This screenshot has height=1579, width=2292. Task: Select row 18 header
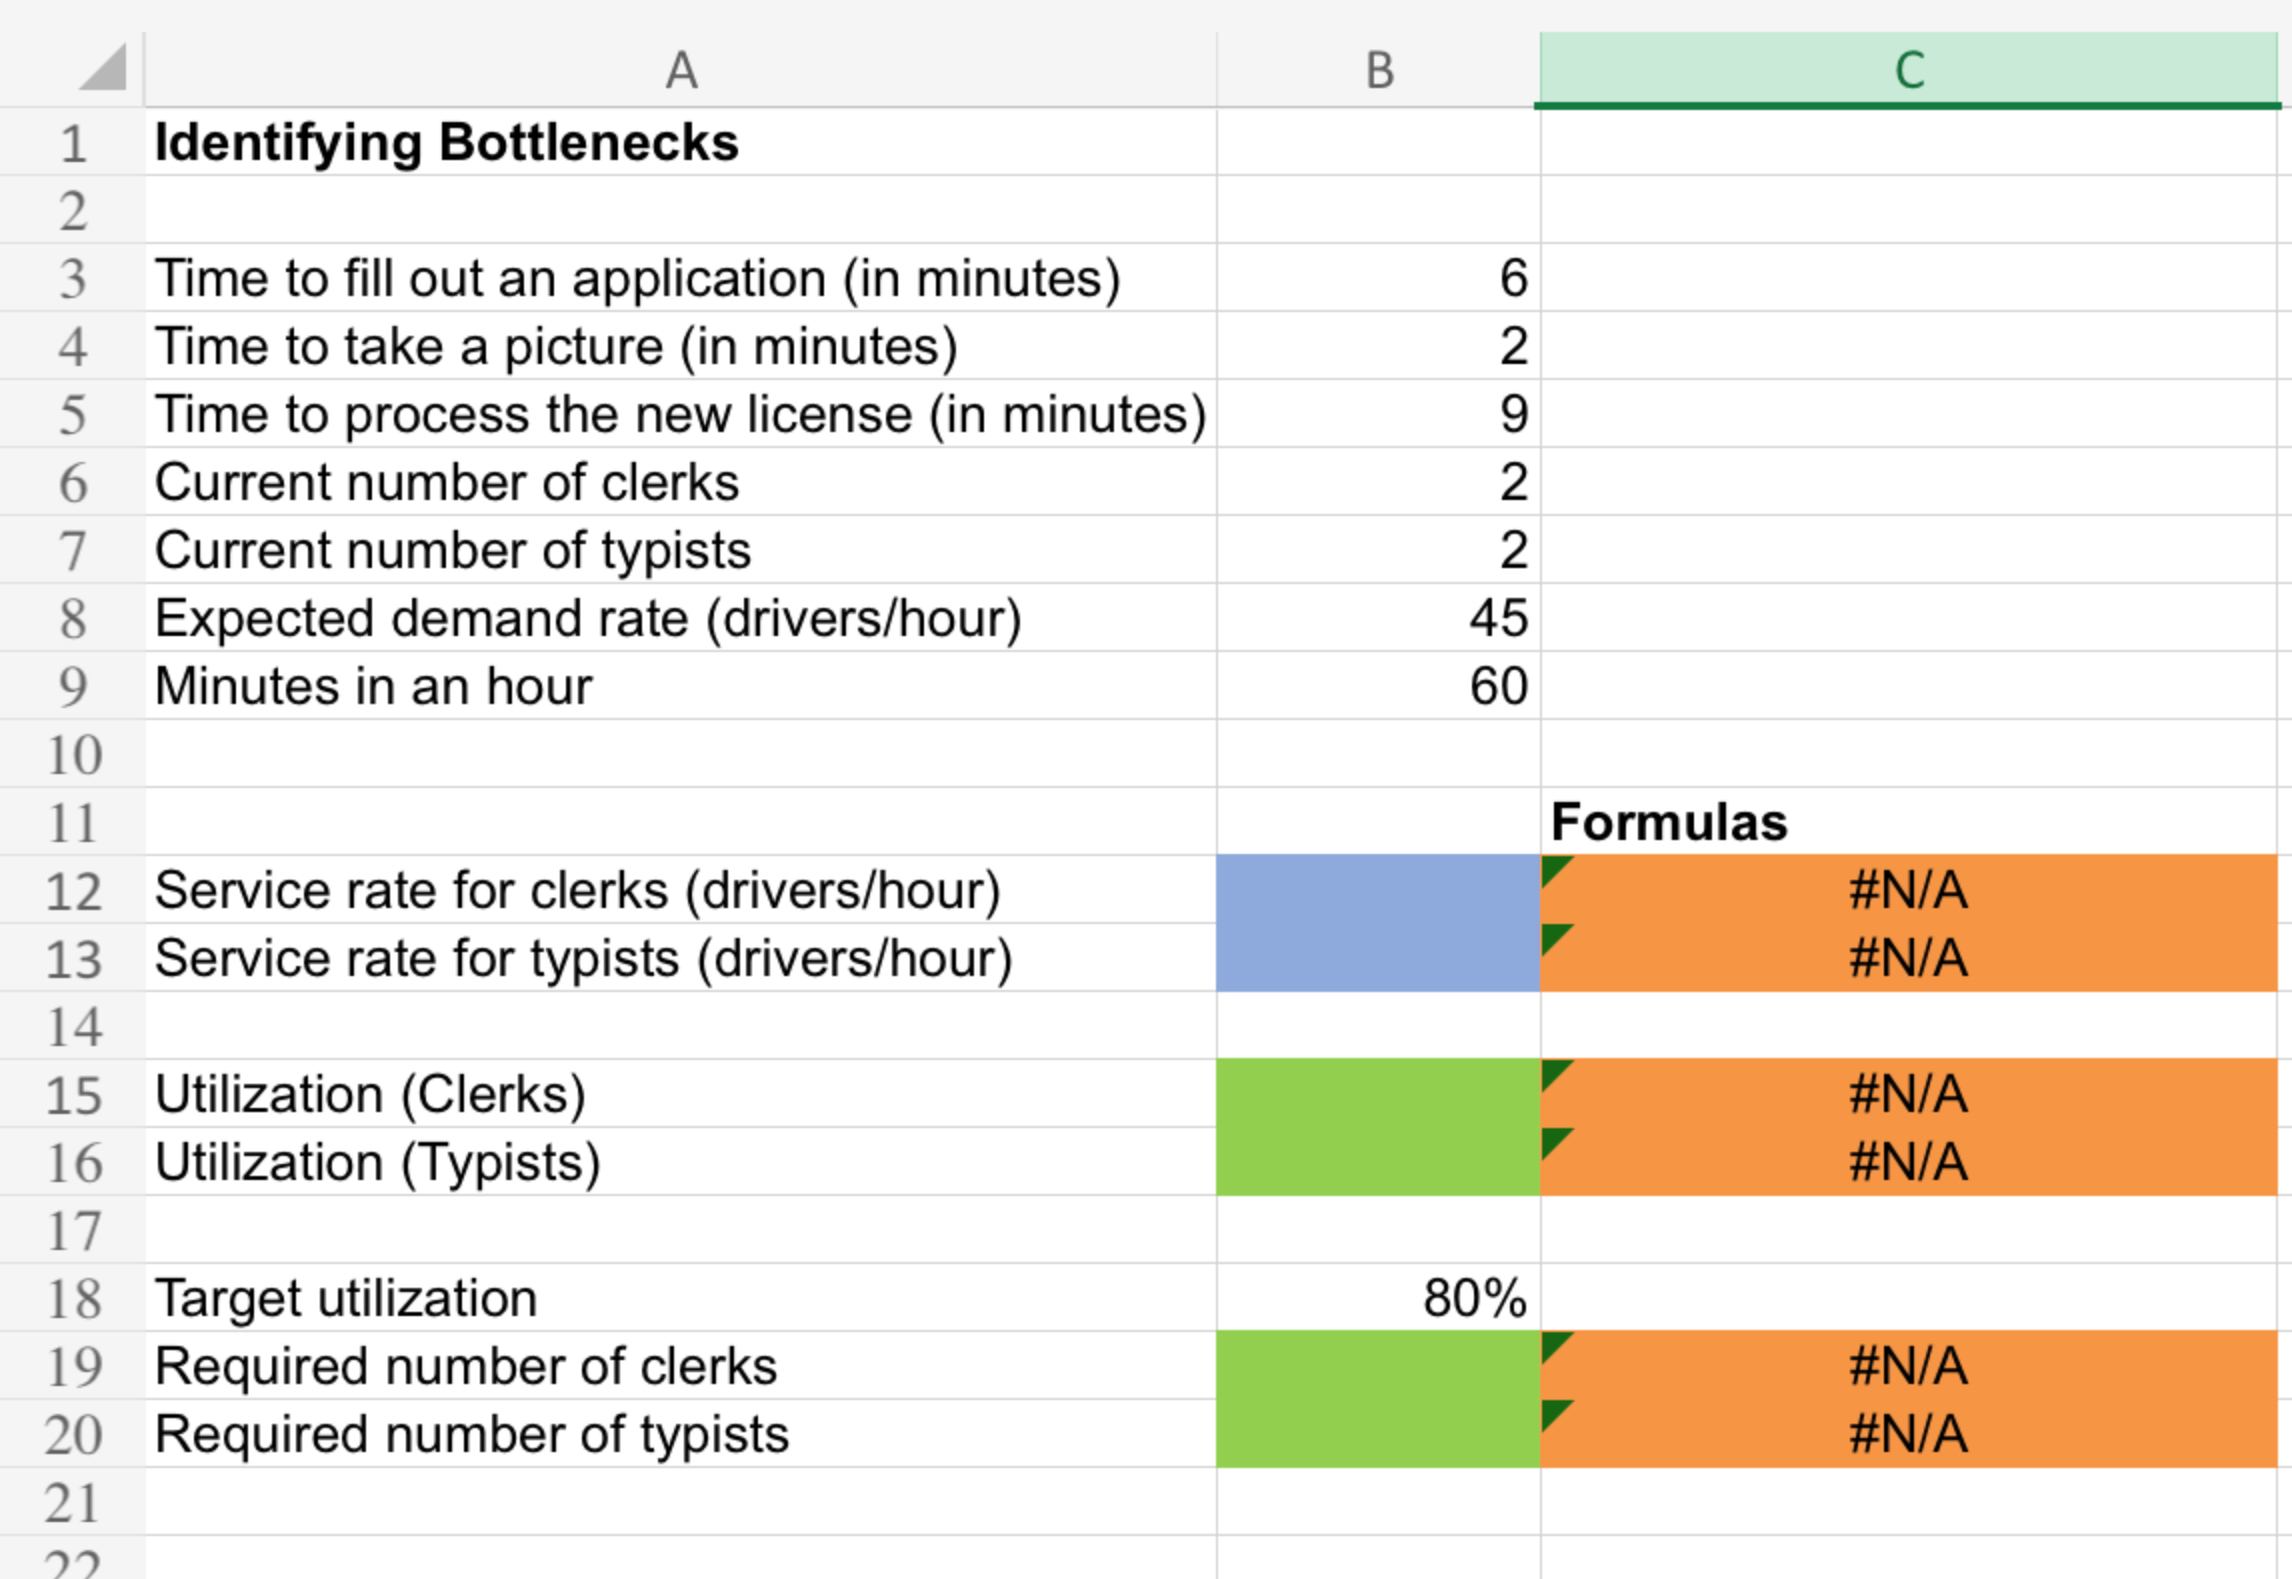coord(72,1298)
